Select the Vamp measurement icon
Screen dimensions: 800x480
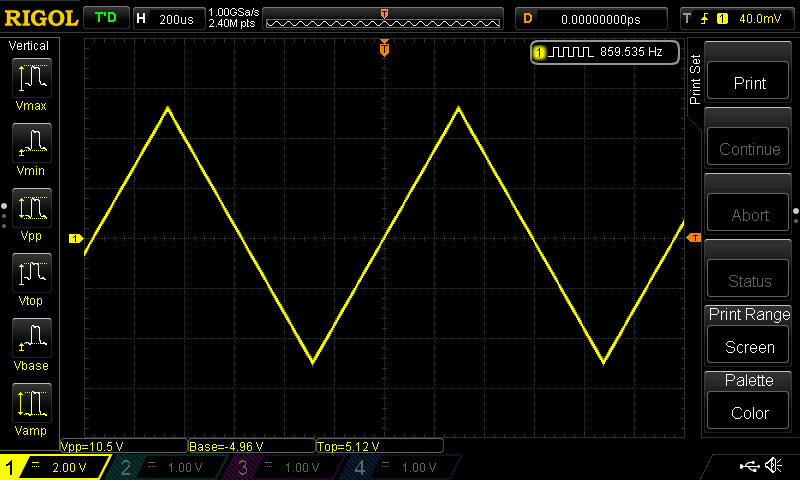click(32, 403)
